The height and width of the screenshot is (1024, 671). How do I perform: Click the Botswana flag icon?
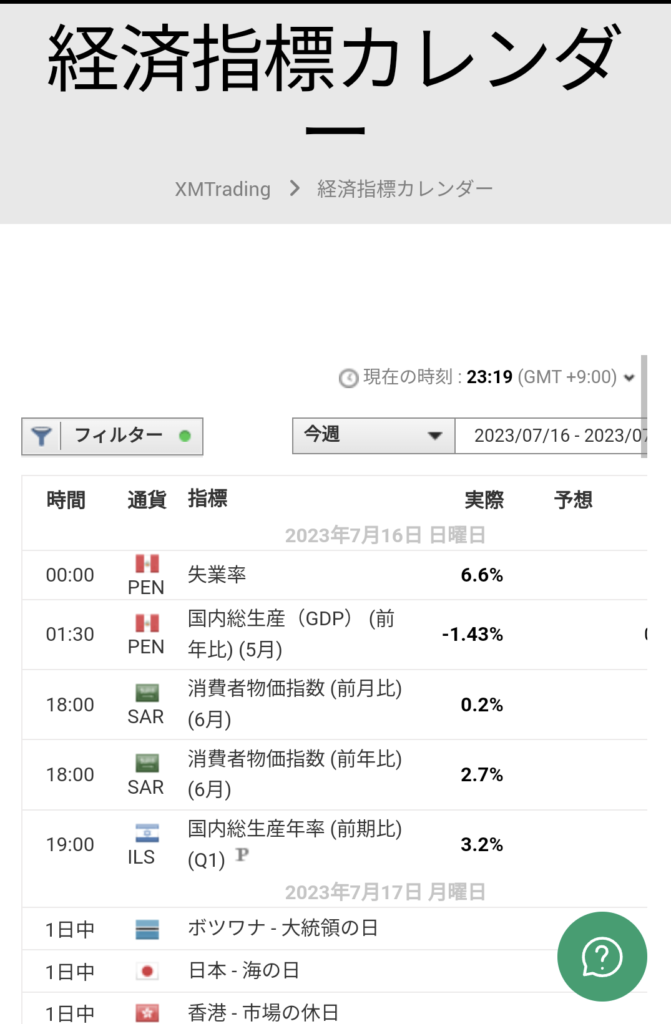(147, 929)
